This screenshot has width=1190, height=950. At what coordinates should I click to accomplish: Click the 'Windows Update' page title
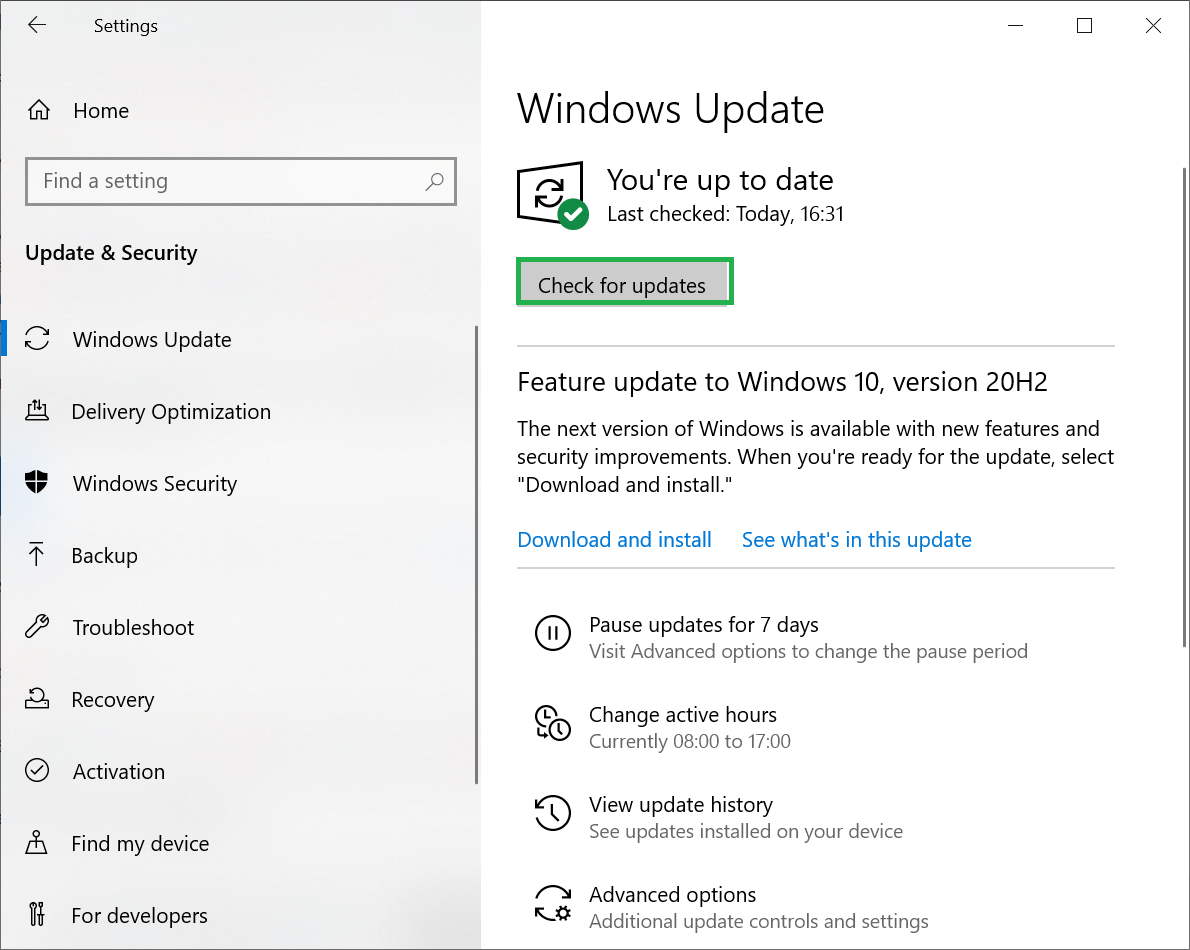point(670,109)
